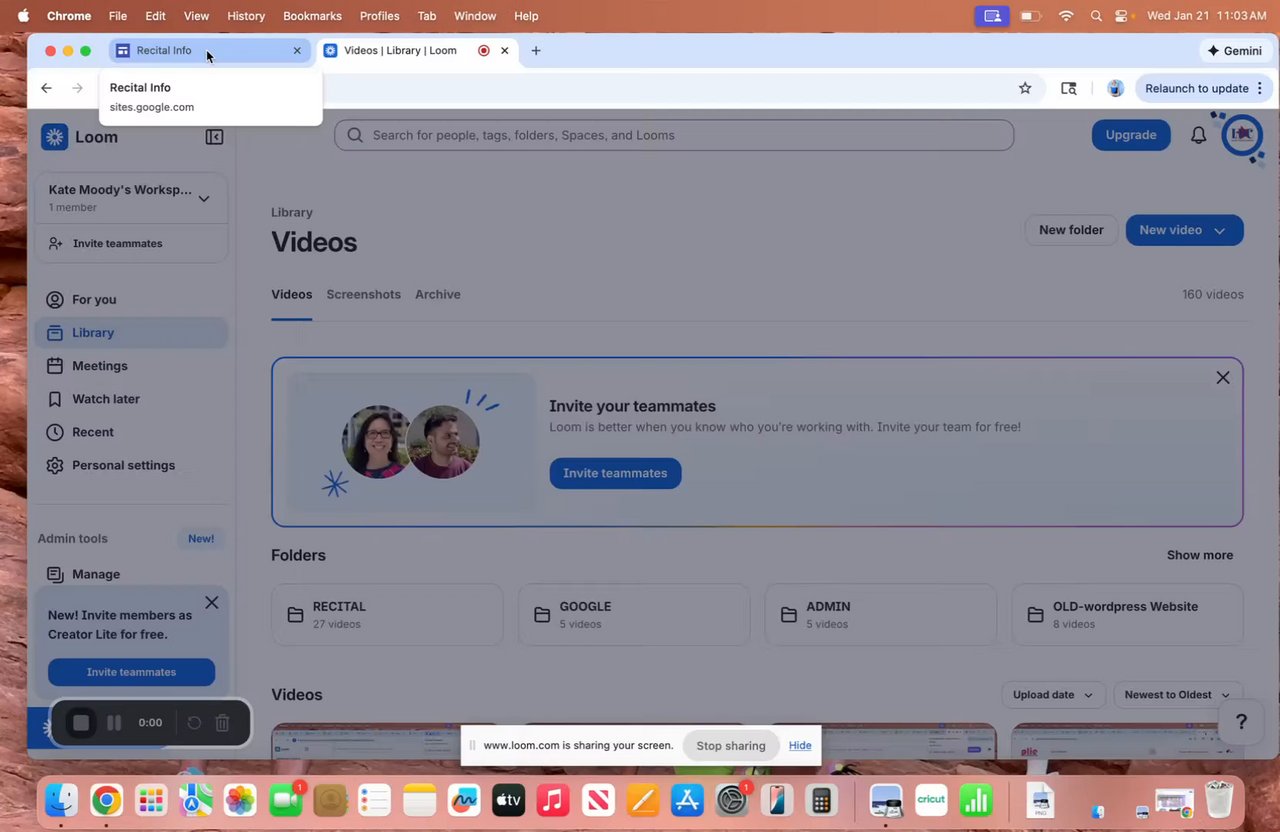
Task: Open Photos in the Dock
Action: click(240, 800)
